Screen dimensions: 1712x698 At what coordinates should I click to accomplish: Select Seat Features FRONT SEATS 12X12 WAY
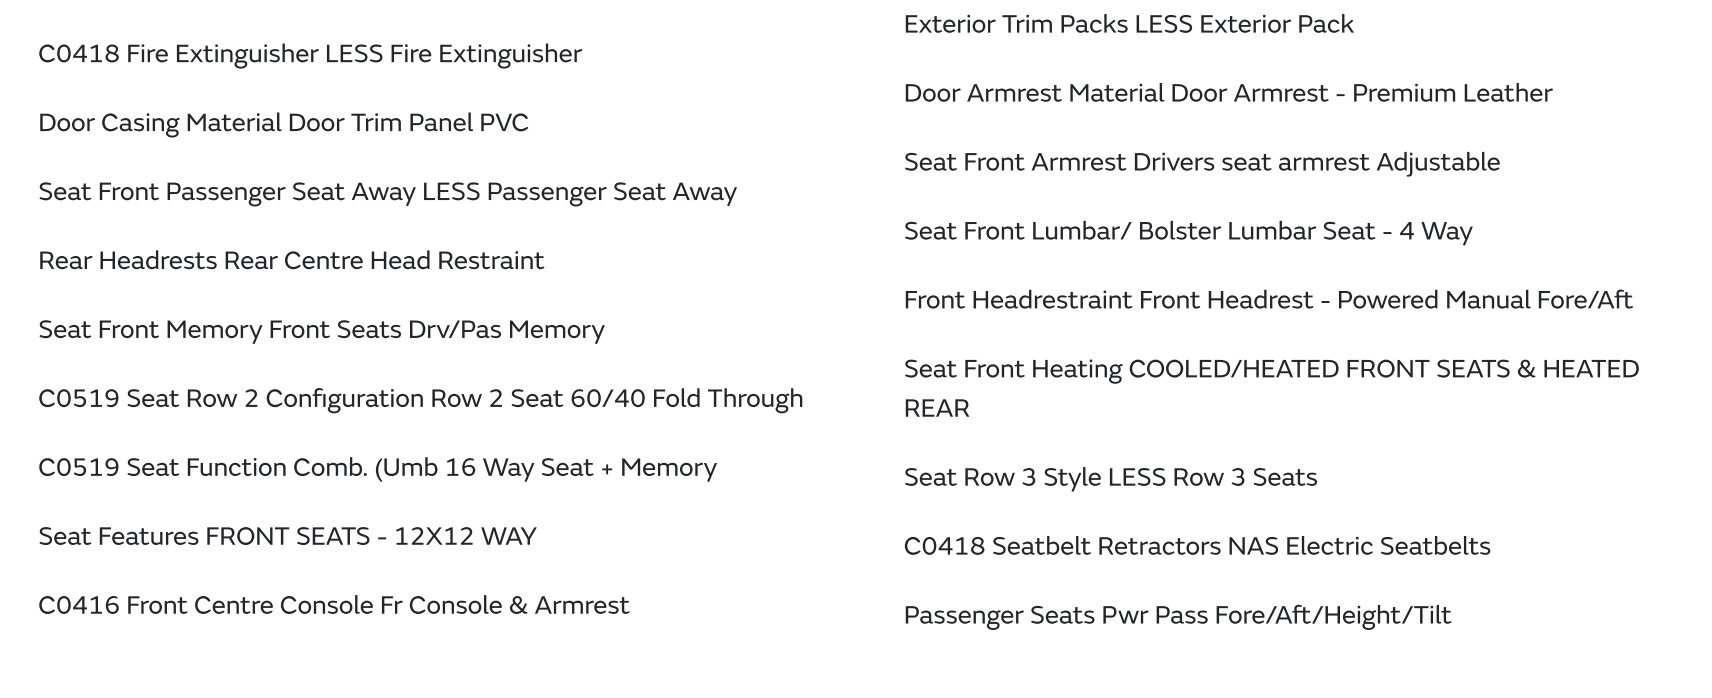287,537
